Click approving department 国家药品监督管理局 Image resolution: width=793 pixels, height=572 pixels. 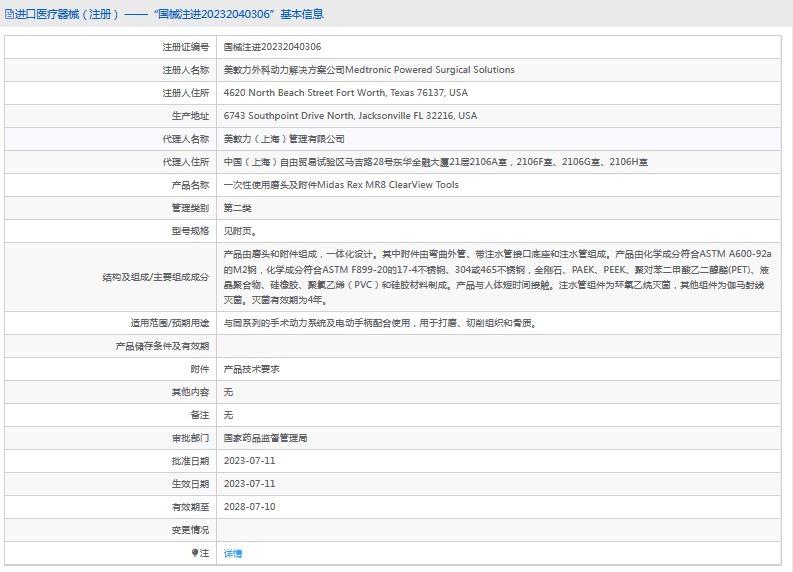click(x=265, y=438)
